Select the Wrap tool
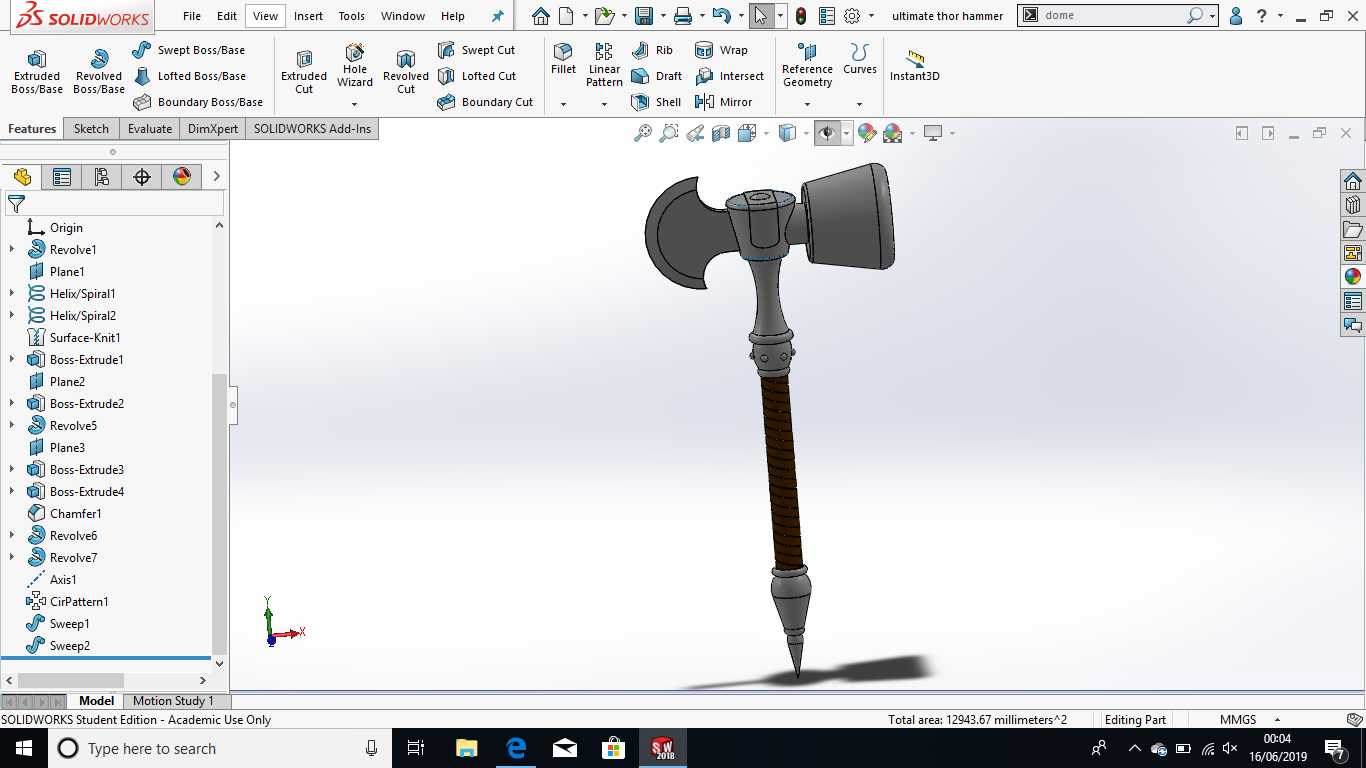Viewport: 1366px width, 768px height. 720,50
